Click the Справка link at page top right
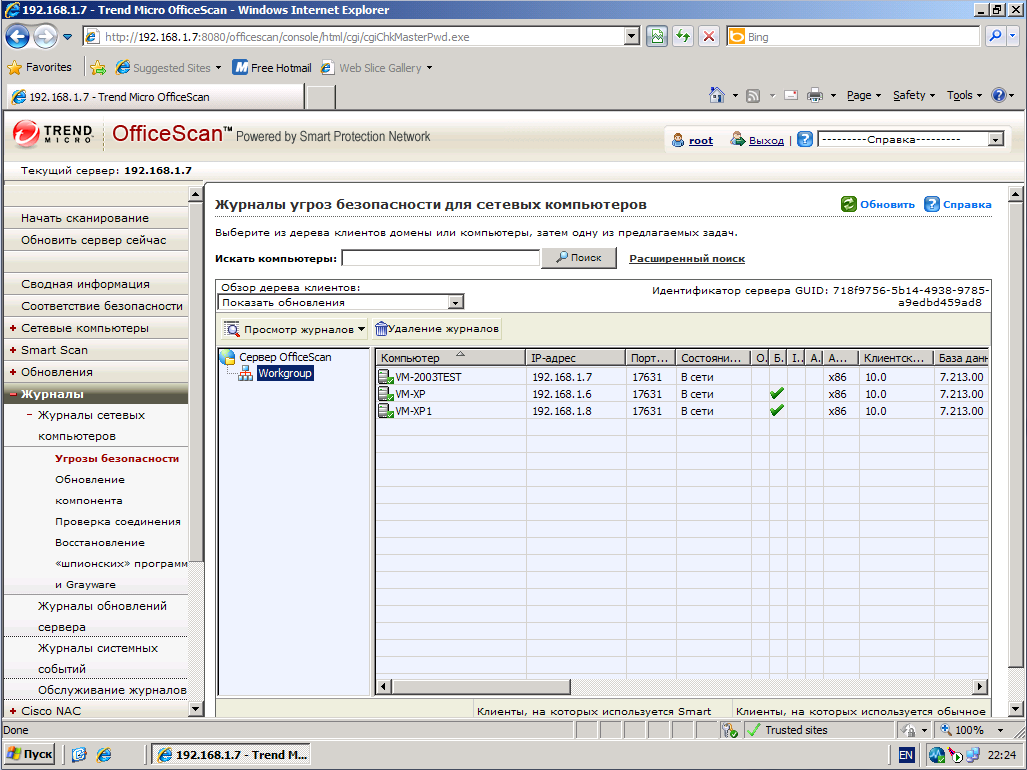 967,204
